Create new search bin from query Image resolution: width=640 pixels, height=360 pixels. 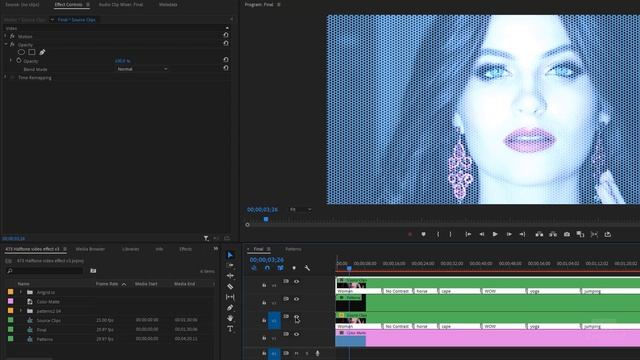(93, 271)
